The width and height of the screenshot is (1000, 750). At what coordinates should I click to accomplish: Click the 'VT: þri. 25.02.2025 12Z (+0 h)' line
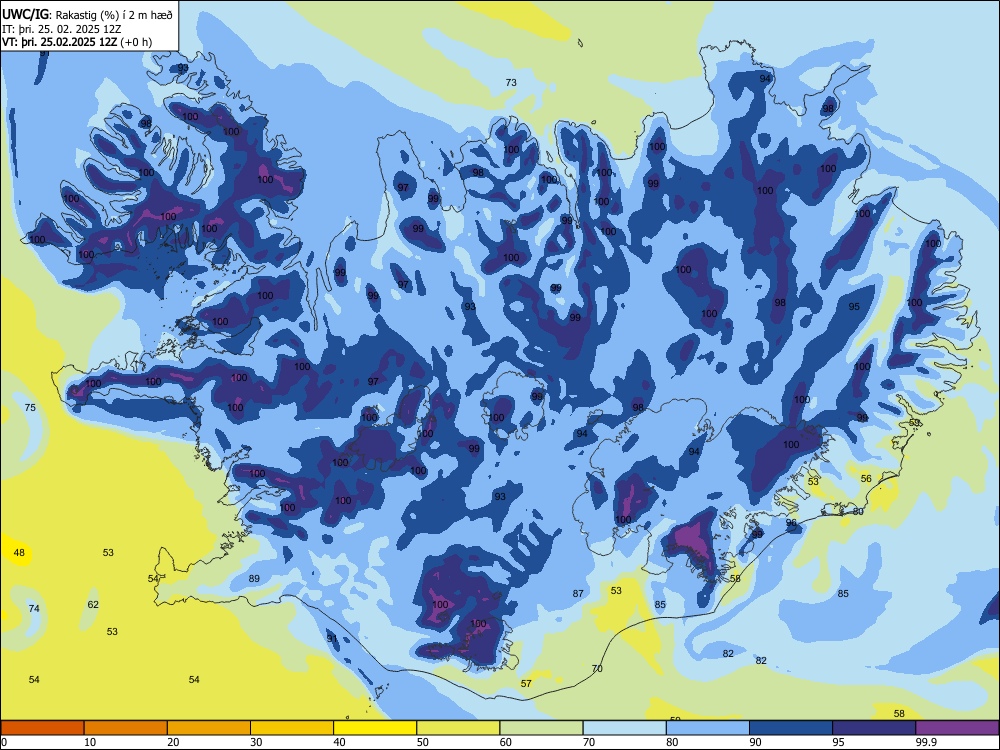click(77, 42)
